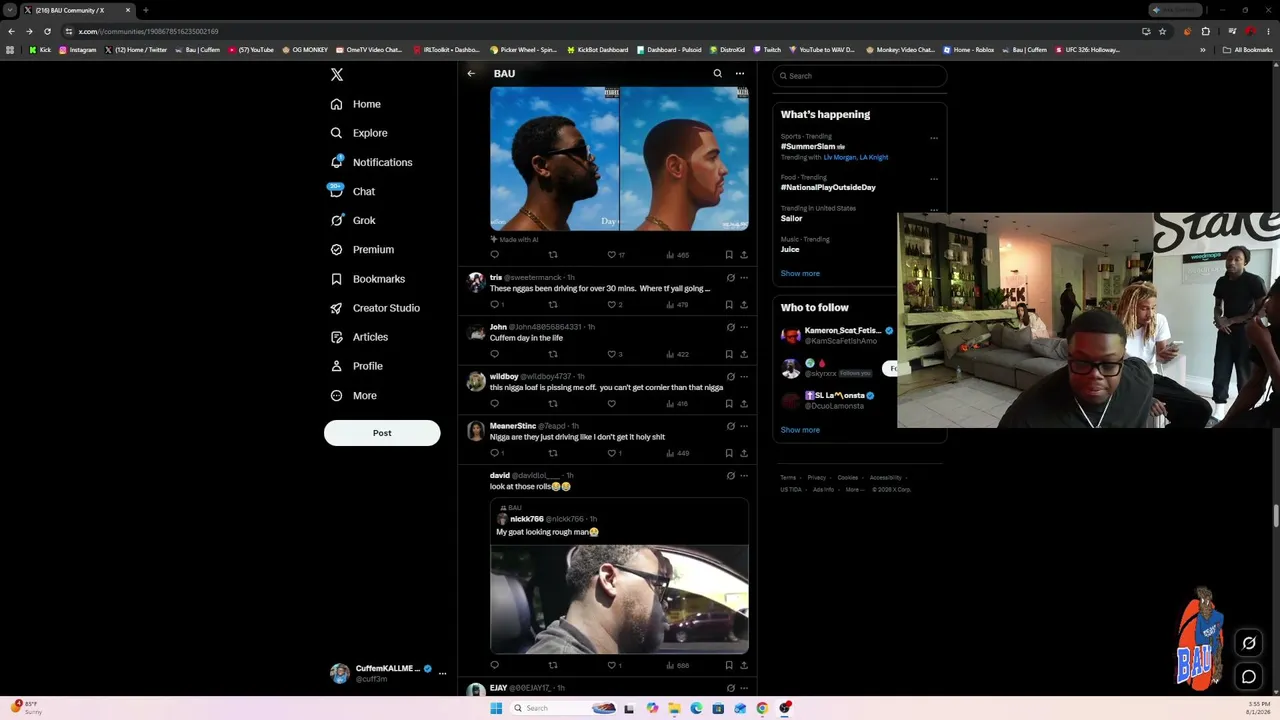Repost wildboy's post
The height and width of the screenshot is (720, 1280).
tap(553, 404)
